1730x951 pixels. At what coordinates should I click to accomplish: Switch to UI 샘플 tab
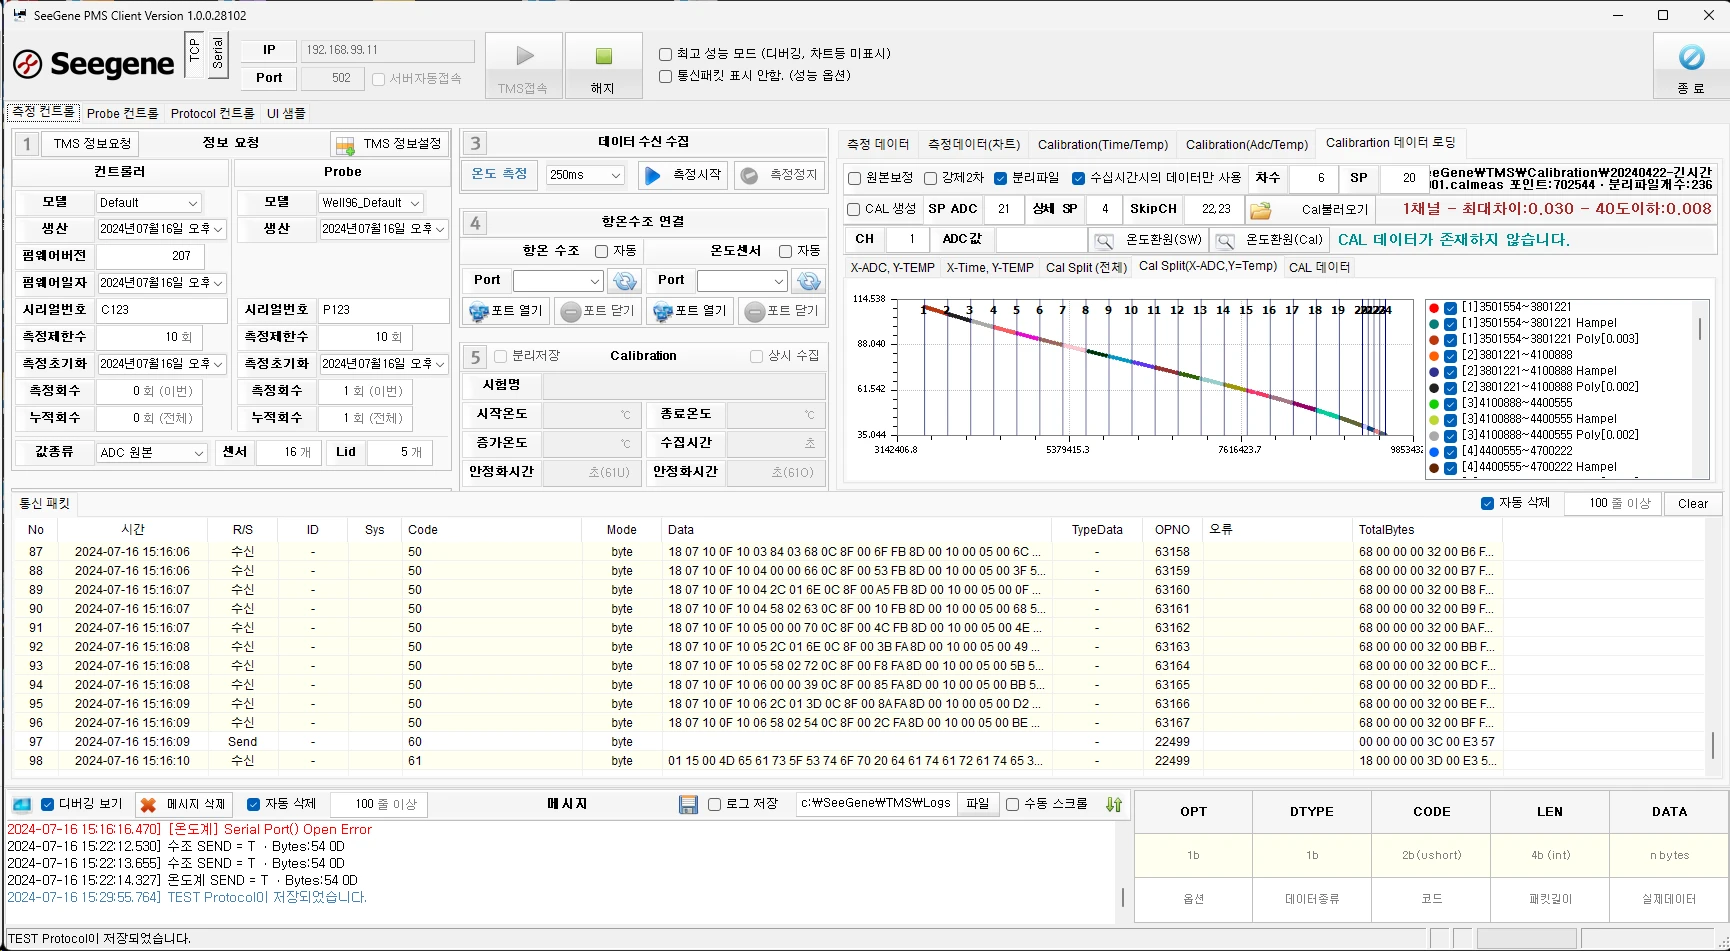[x=286, y=113]
